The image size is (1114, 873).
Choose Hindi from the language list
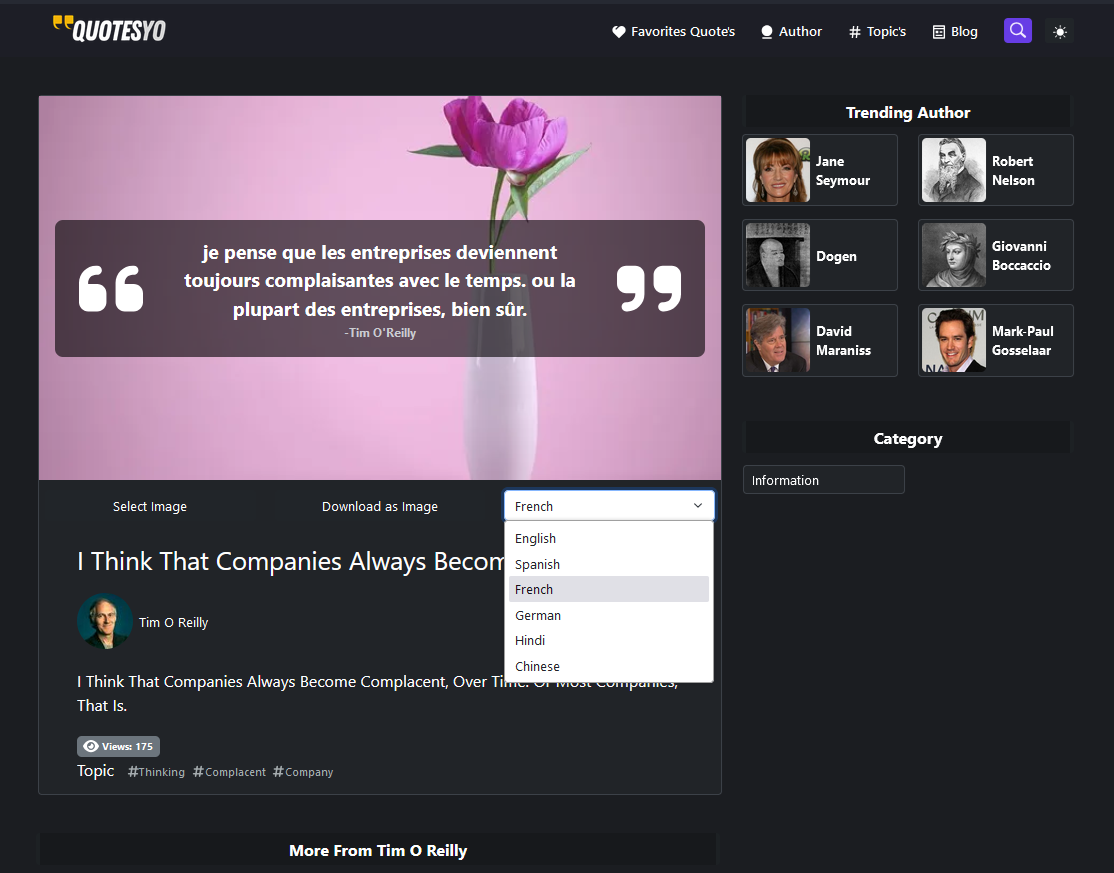[609, 641]
